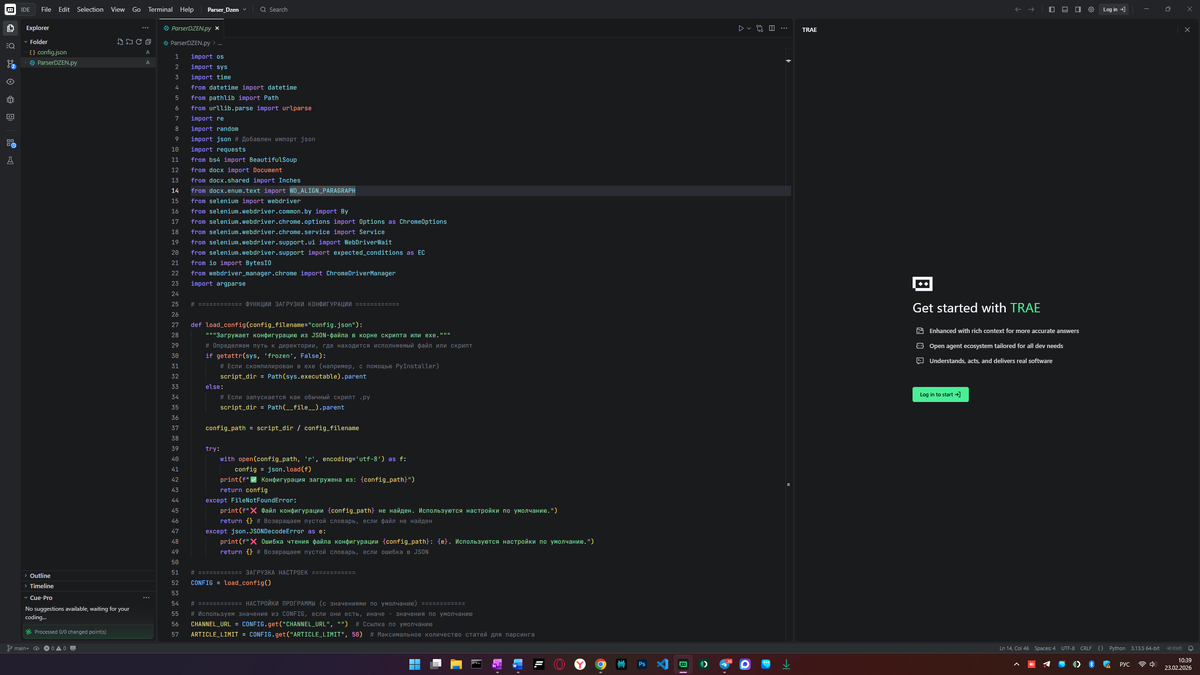Open the Edit menu
This screenshot has width=1200, height=675.
point(64,9)
